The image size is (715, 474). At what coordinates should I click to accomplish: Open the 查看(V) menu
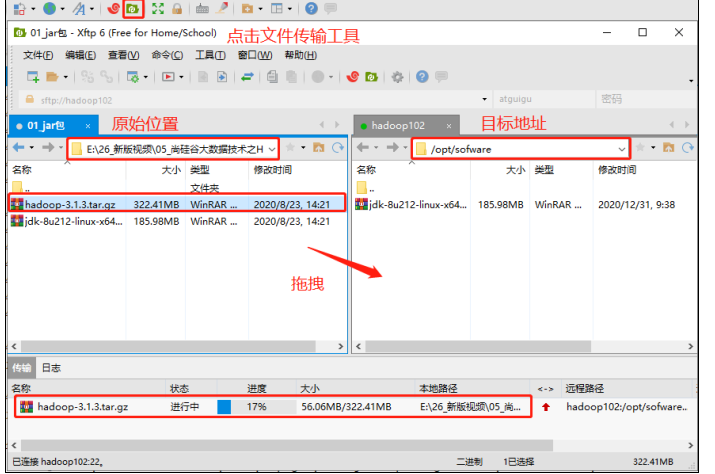(x=123, y=55)
